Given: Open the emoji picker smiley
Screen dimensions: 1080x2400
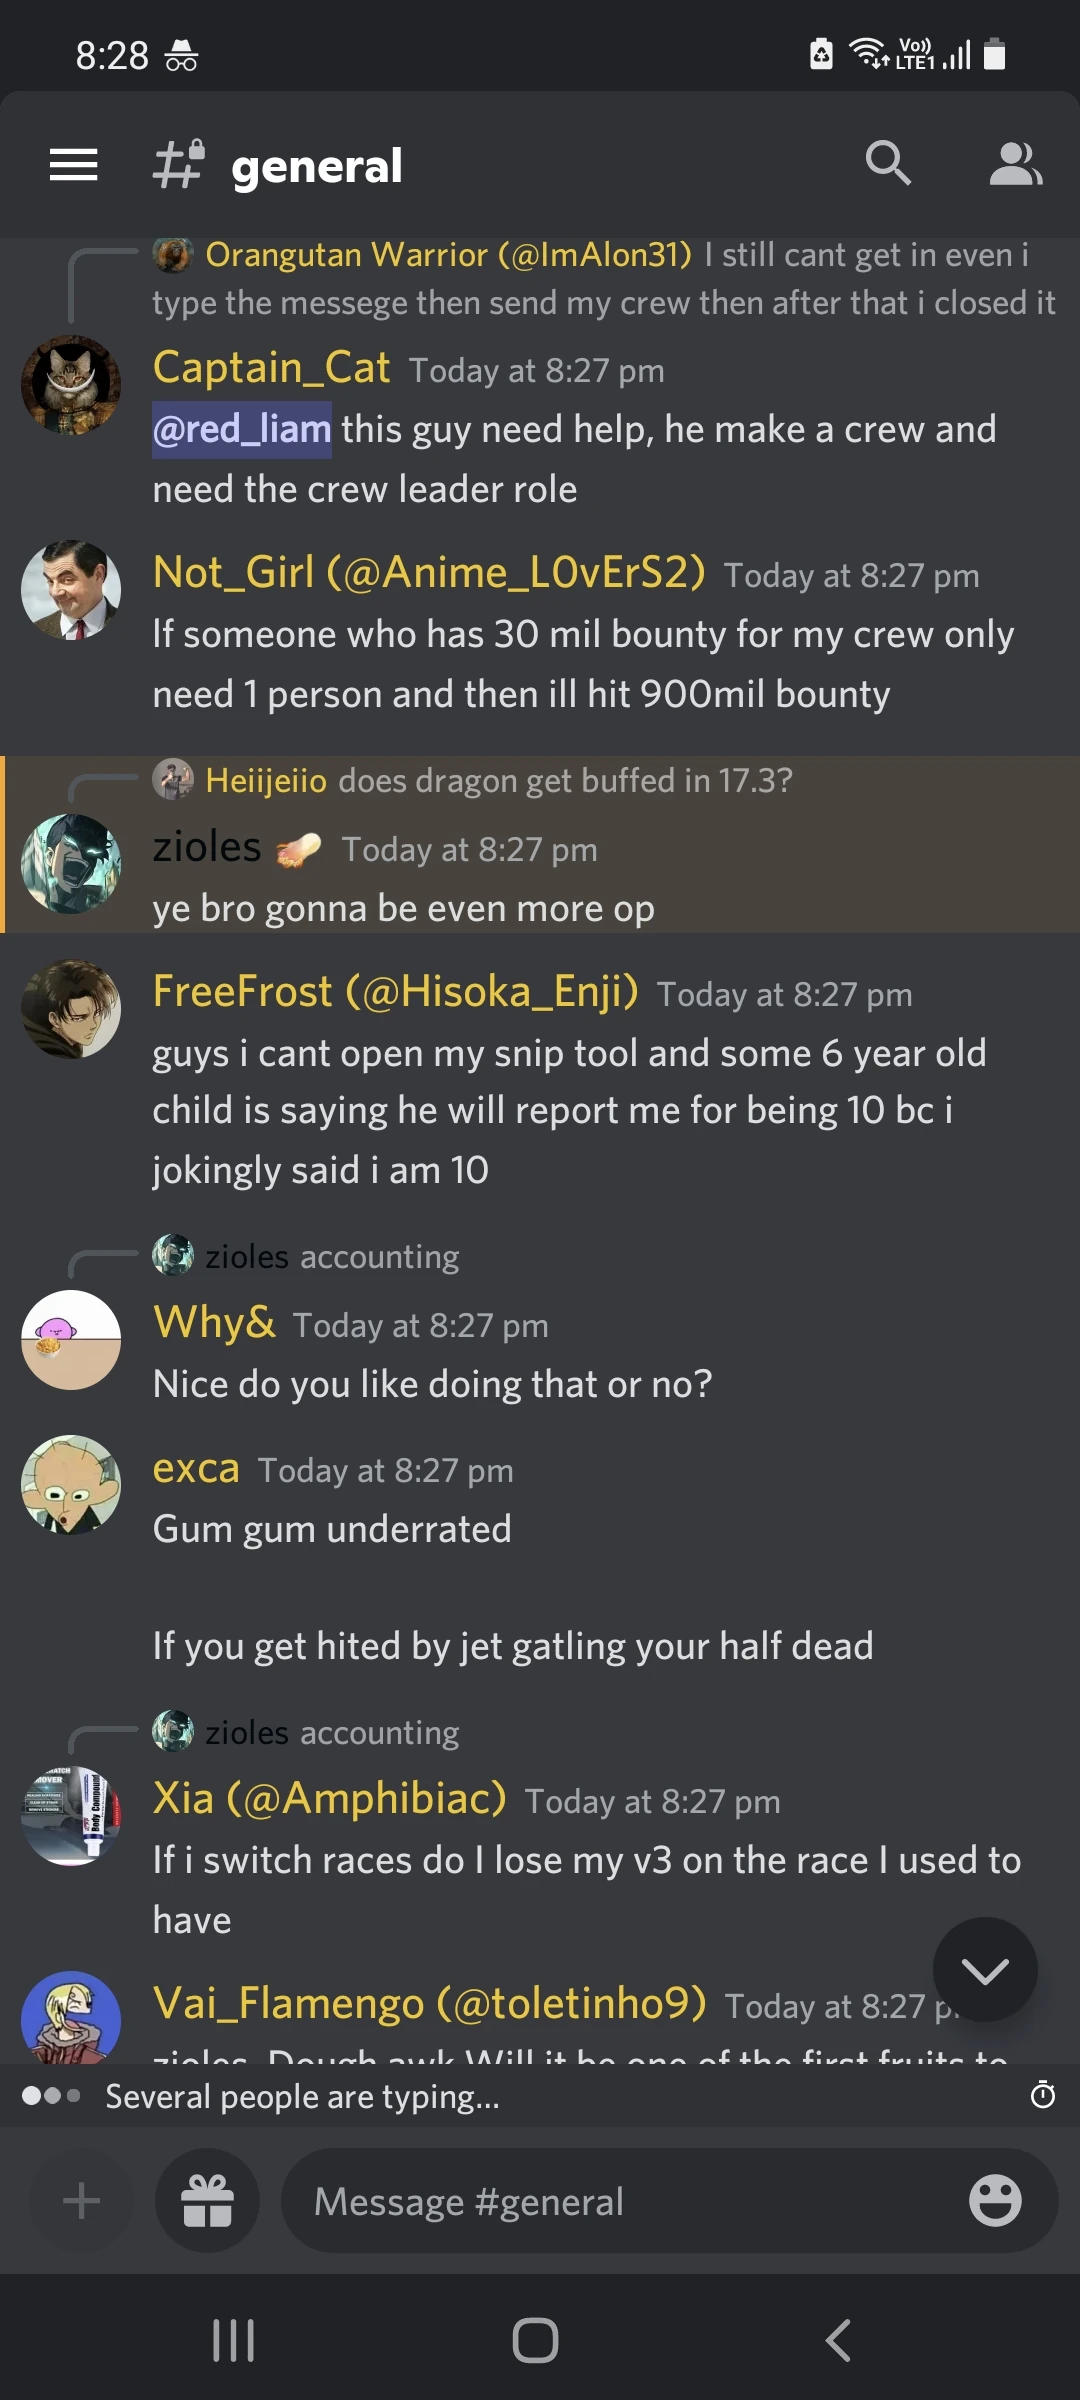Looking at the screenshot, I should coord(995,2201).
